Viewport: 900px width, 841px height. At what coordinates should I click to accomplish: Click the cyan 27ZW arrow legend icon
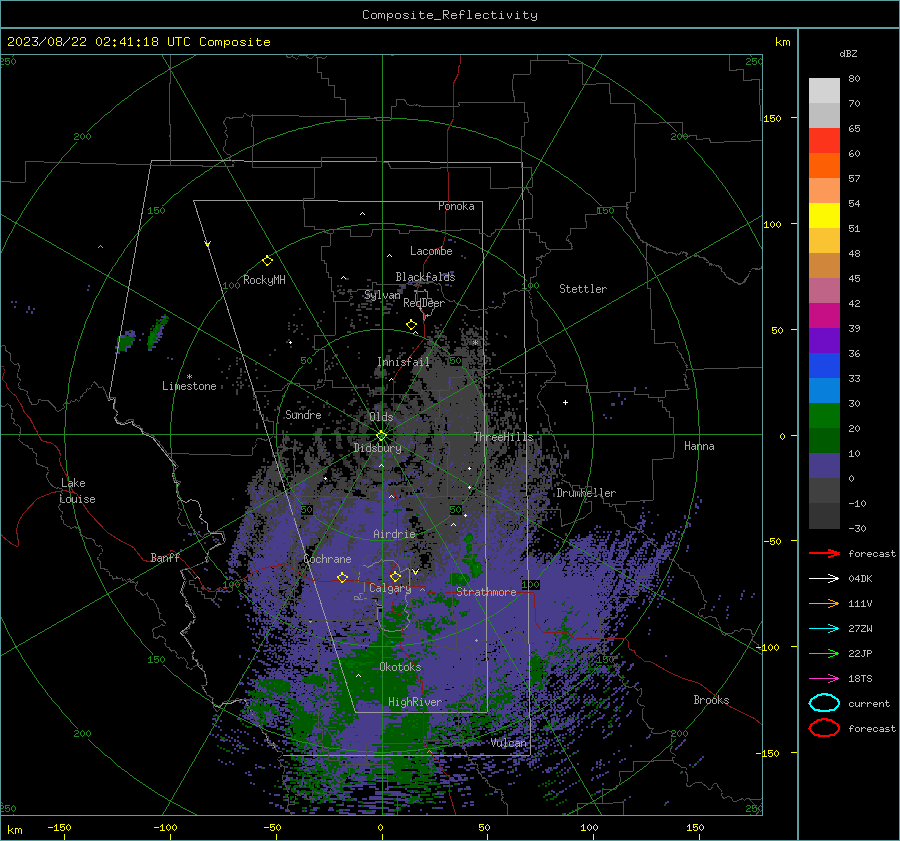tap(824, 629)
